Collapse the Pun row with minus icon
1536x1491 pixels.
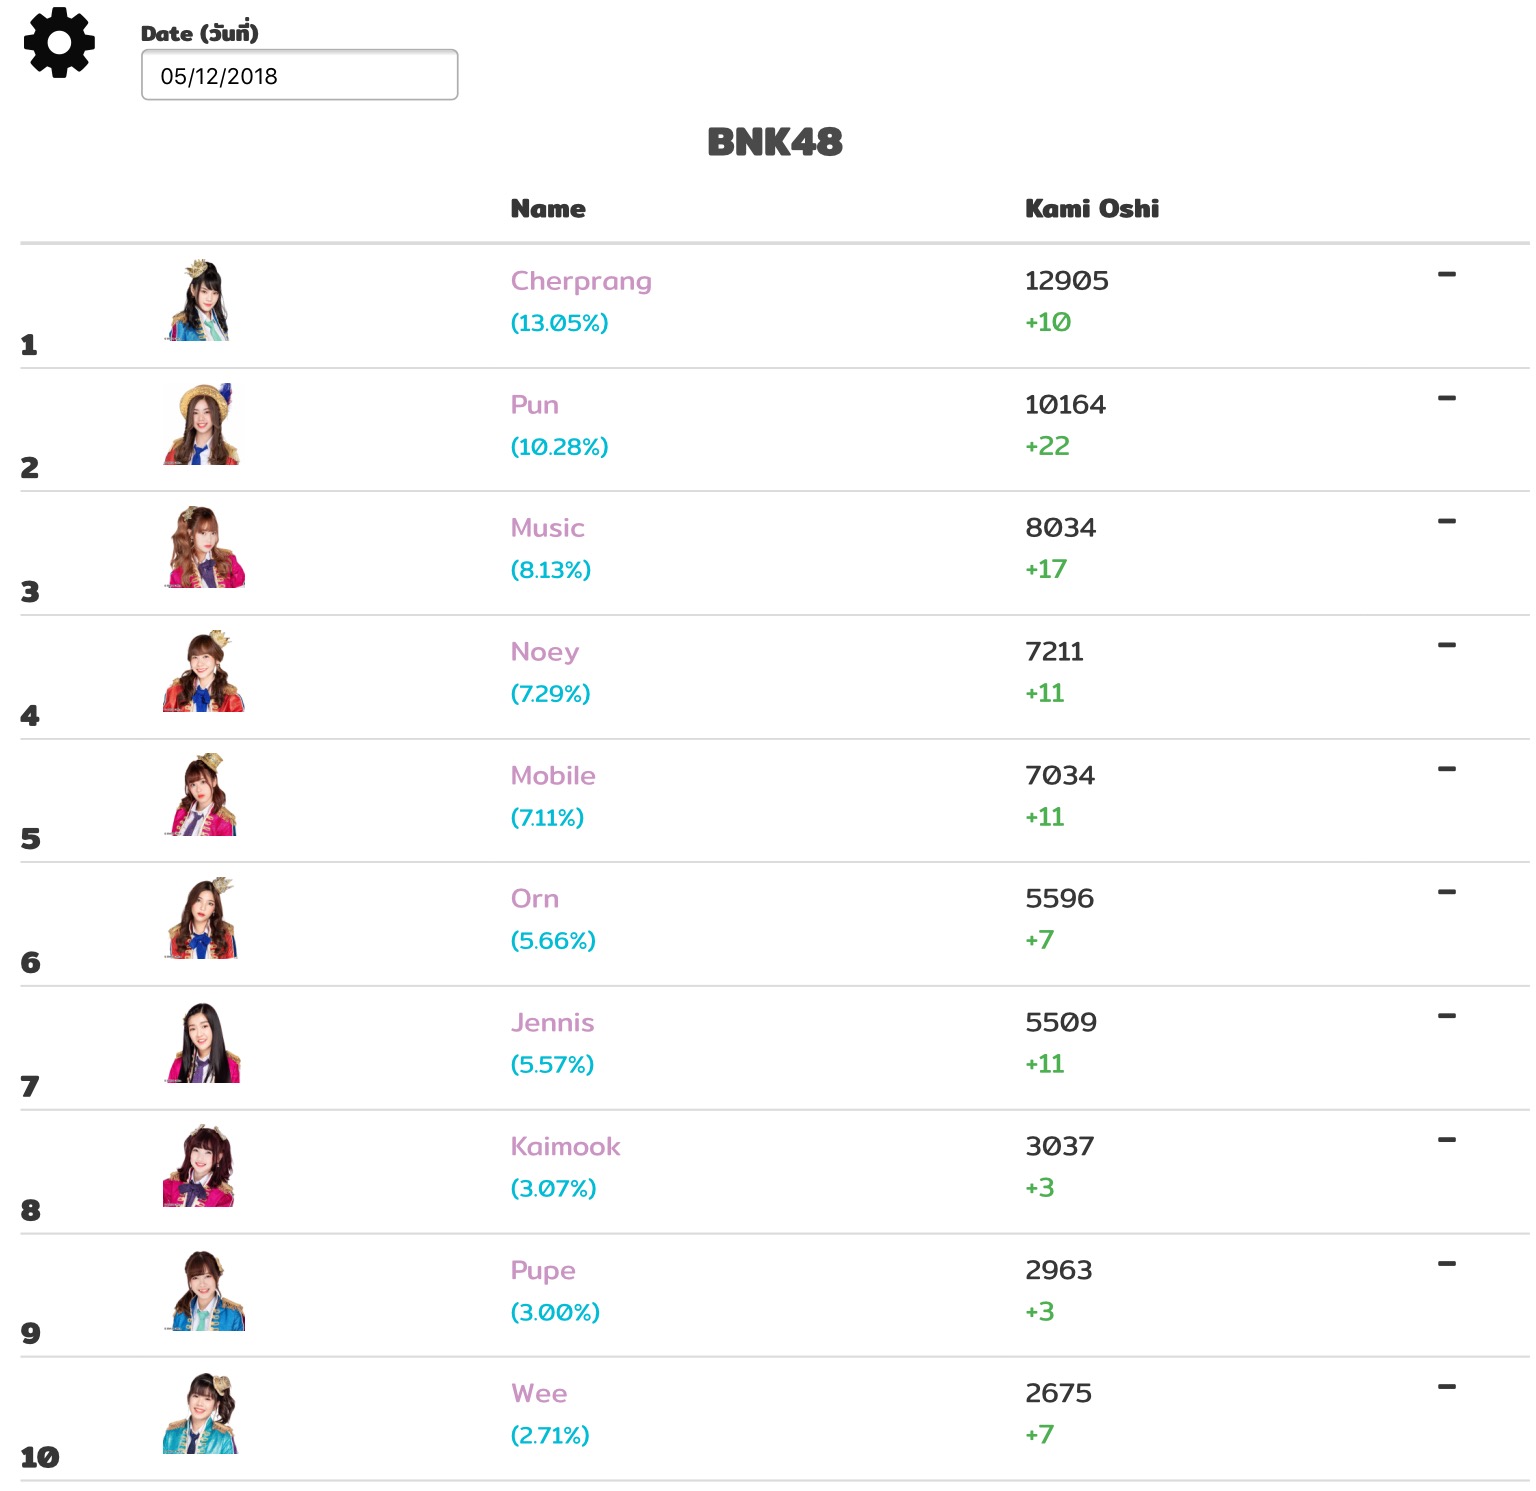[x=1446, y=398]
